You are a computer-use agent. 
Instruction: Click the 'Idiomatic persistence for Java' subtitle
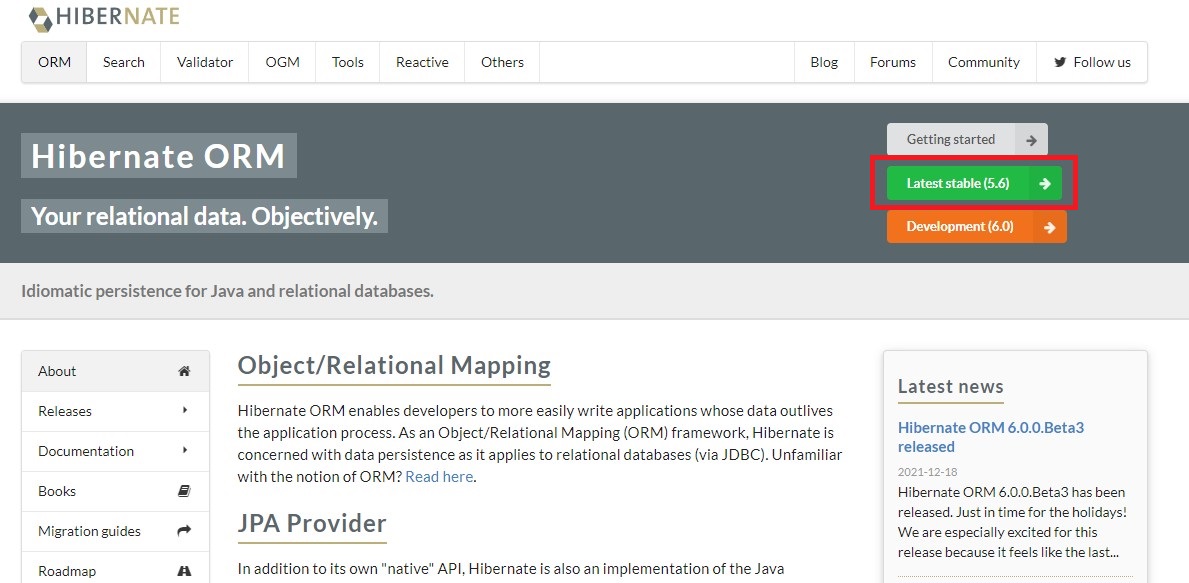coord(227,291)
